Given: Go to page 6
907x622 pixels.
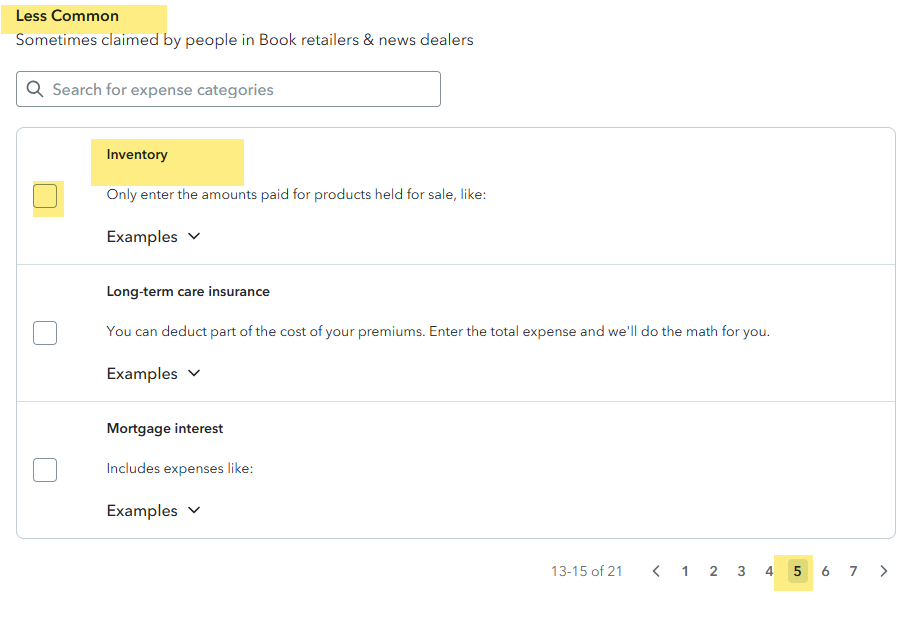Looking at the screenshot, I should [825, 572].
